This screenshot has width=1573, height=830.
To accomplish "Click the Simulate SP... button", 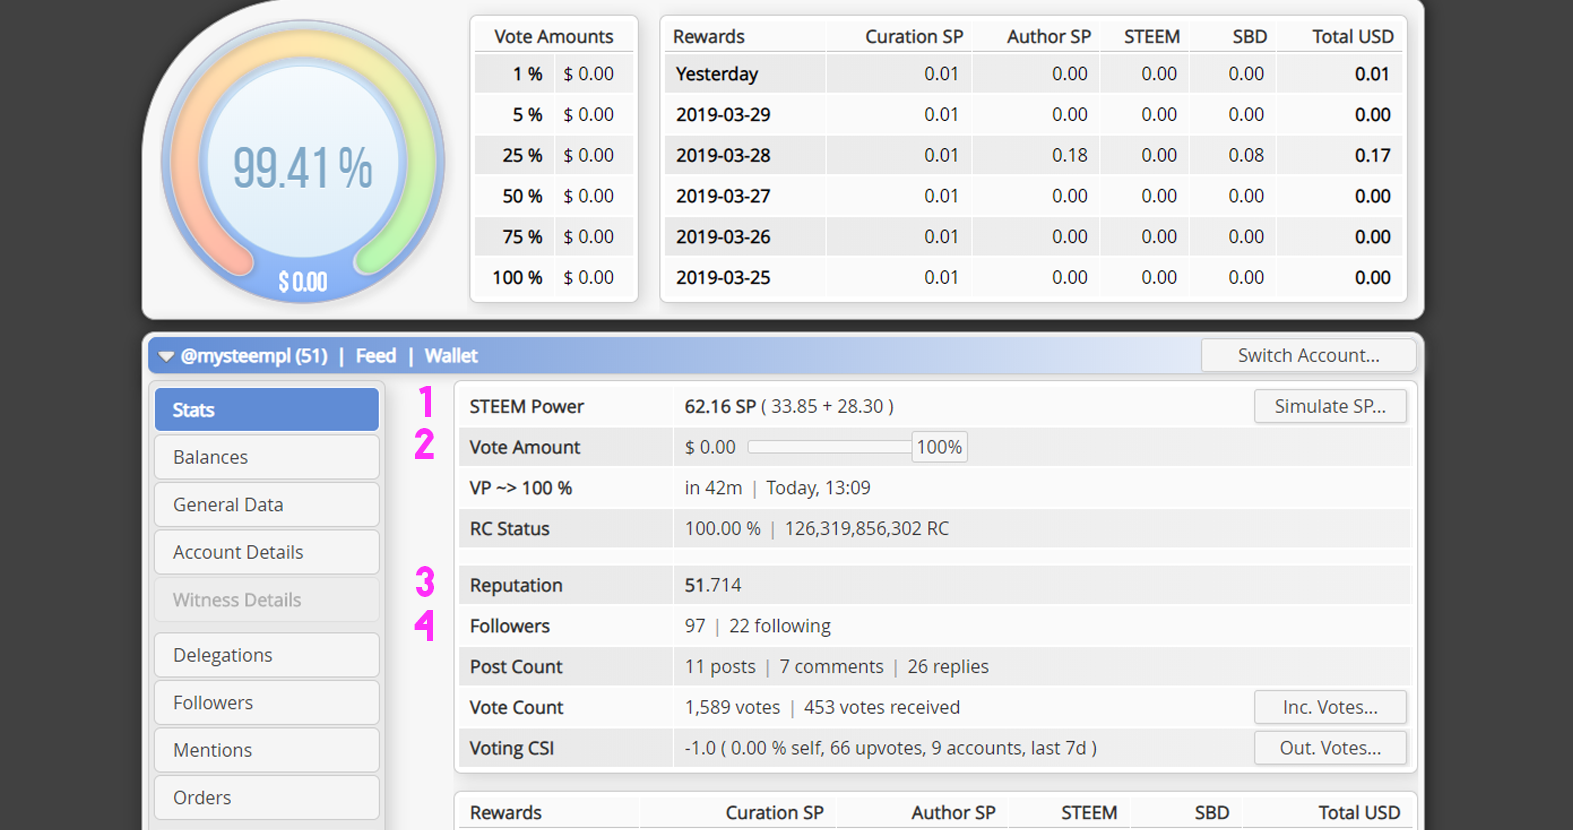I will (1330, 406).
